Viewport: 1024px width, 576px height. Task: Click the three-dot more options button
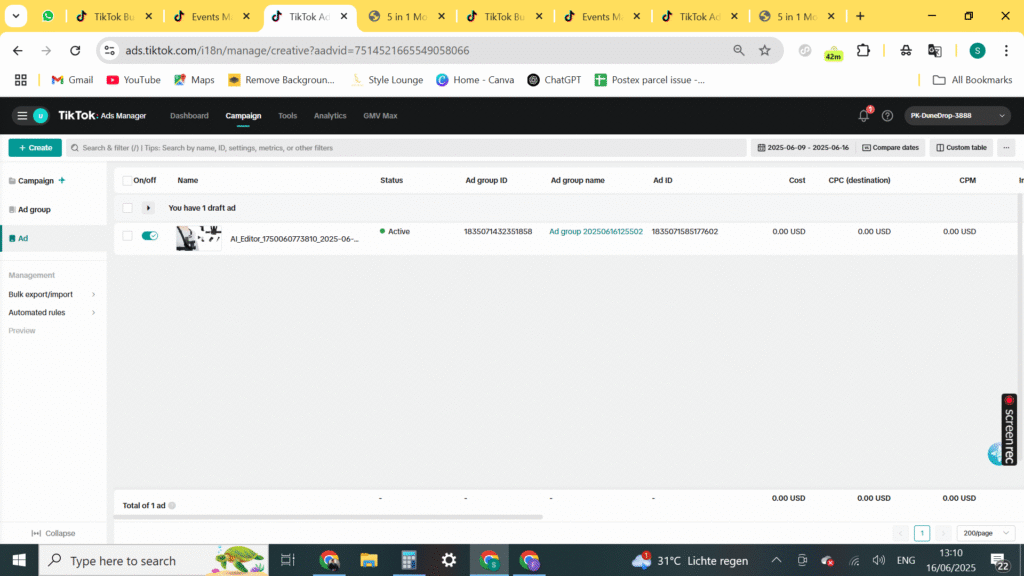pos(1006,148)
